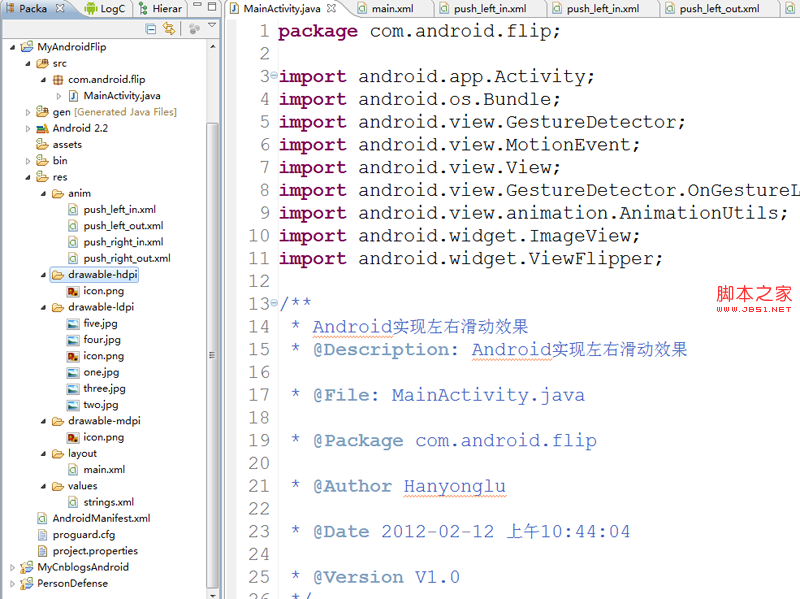Expand bin folder node
800x599 pixels.
[28, 161]
